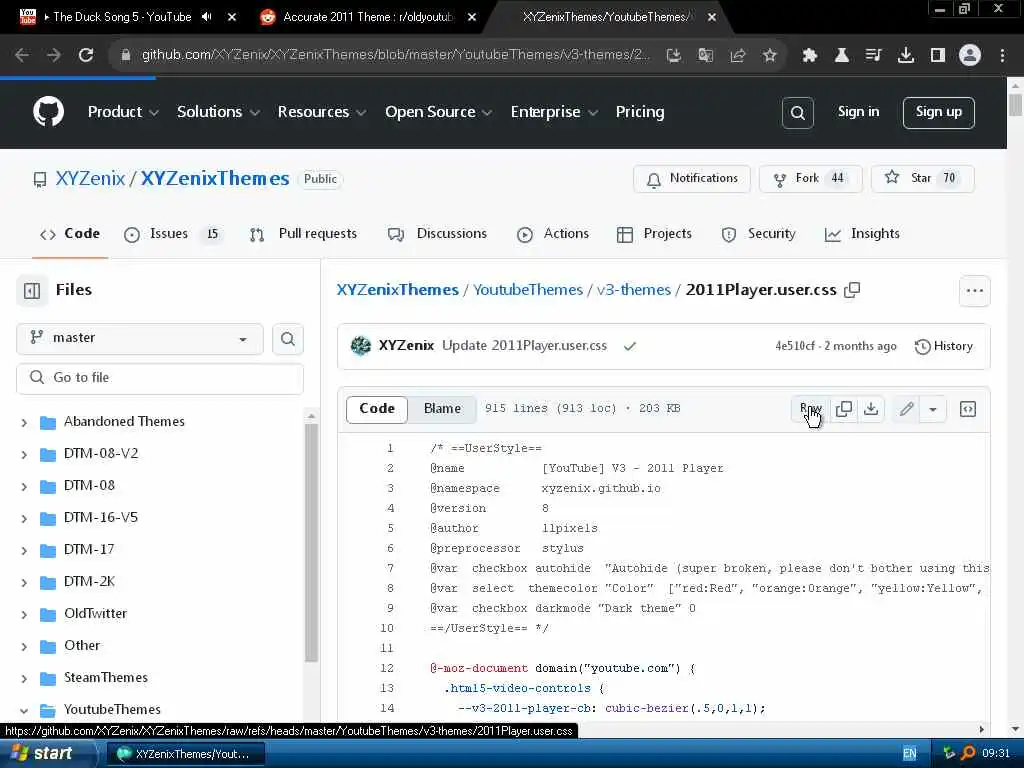Open the browser downloads icon
This screenshot has width=1024, height=768.
(906, 56)
